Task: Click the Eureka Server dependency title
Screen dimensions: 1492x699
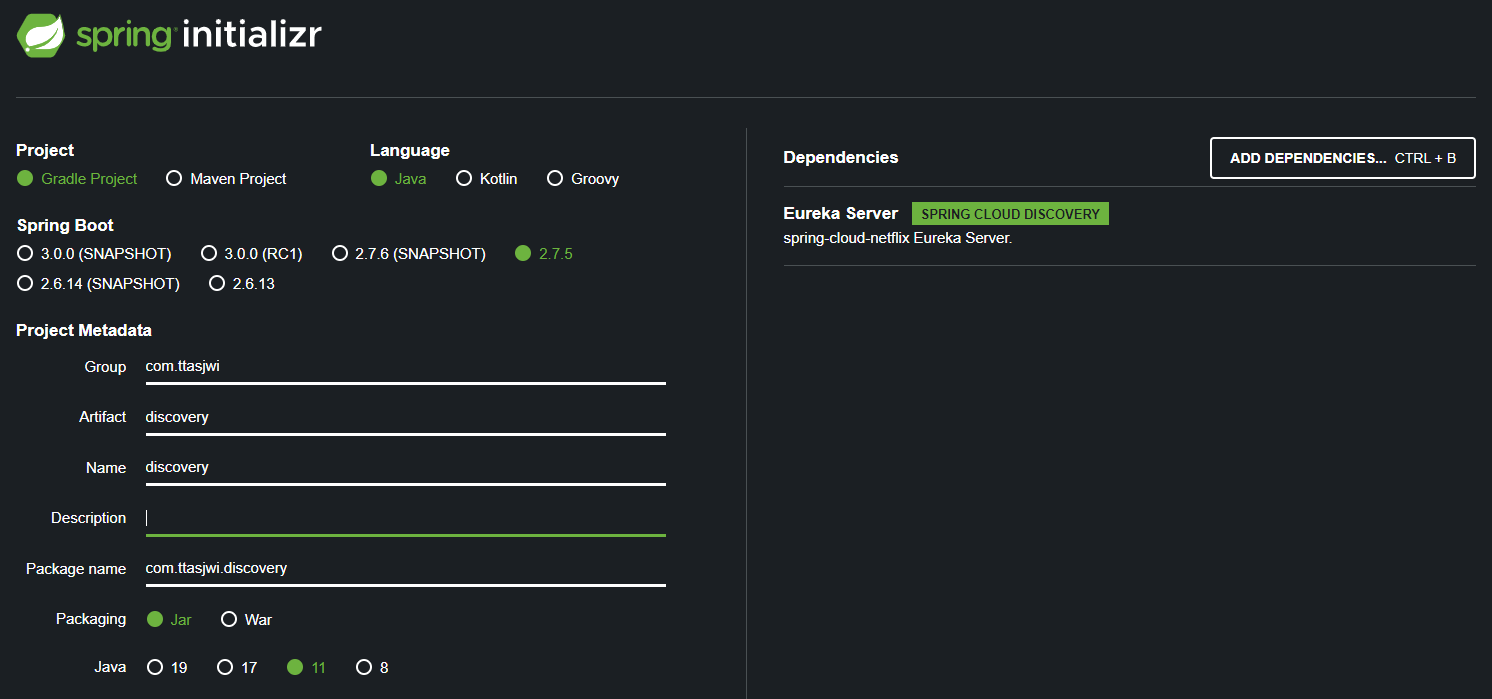Action: 841,214
